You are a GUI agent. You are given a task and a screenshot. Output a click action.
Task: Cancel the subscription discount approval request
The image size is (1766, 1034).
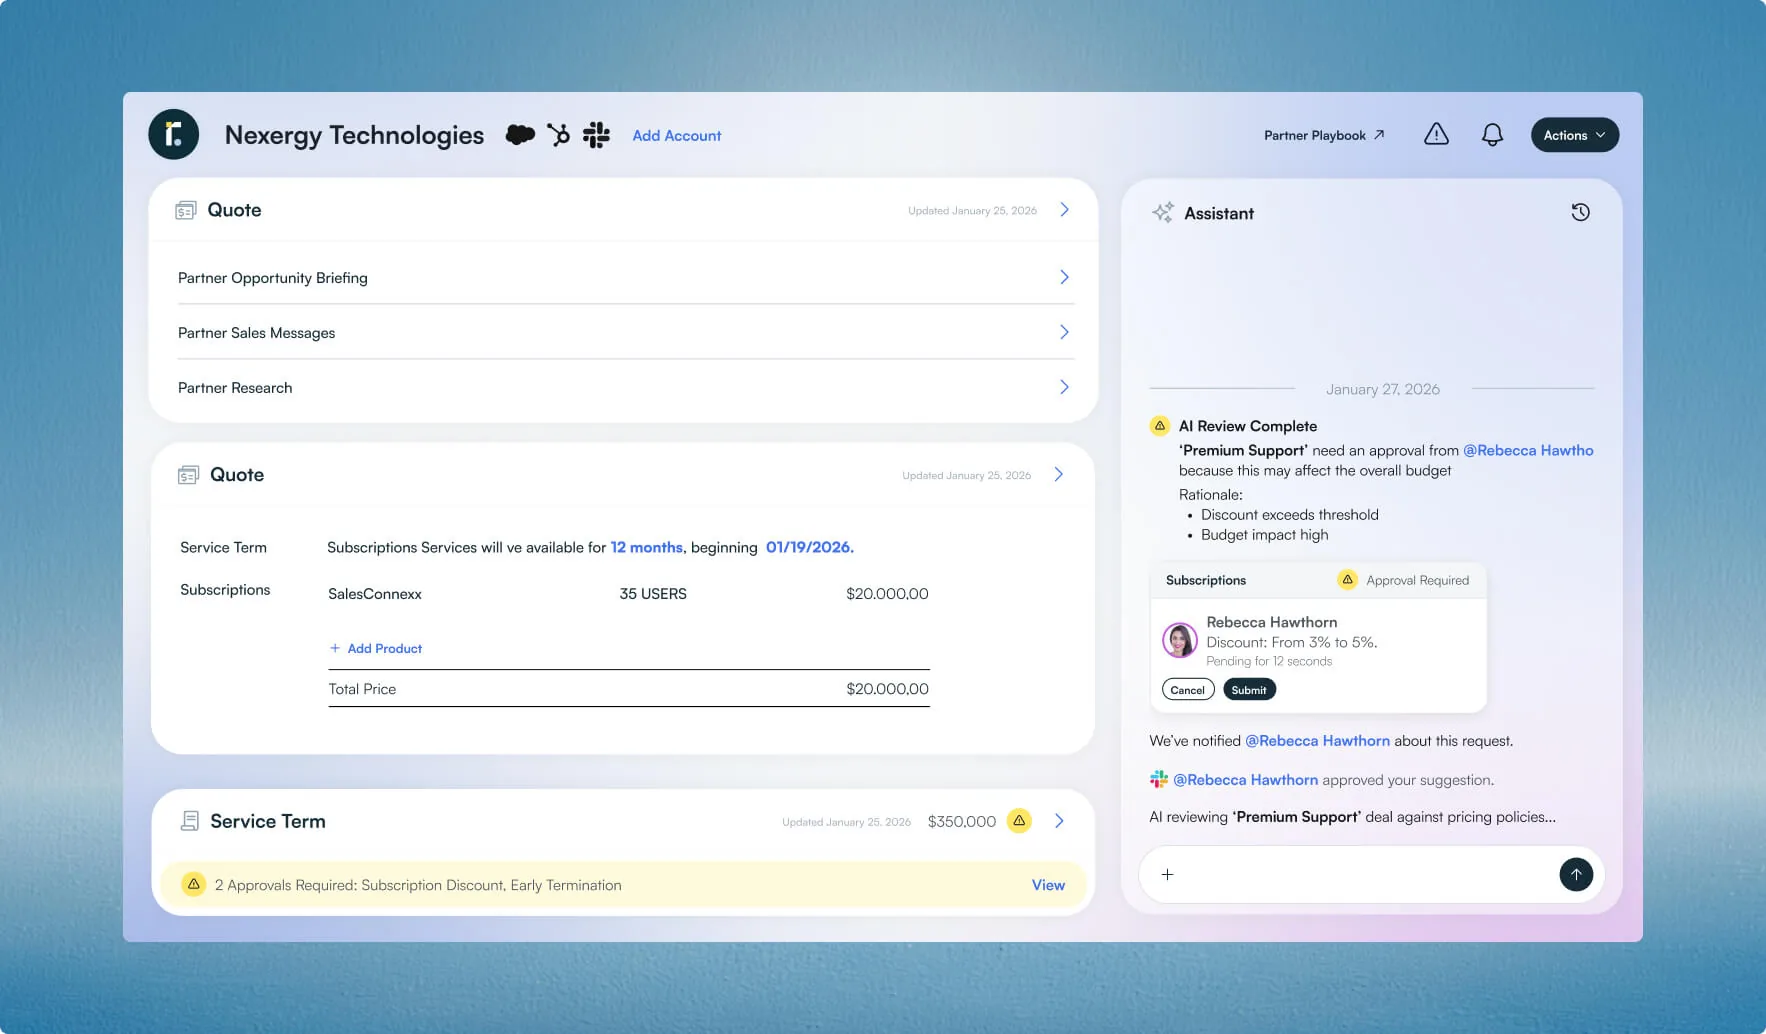tap(1188, 690)
